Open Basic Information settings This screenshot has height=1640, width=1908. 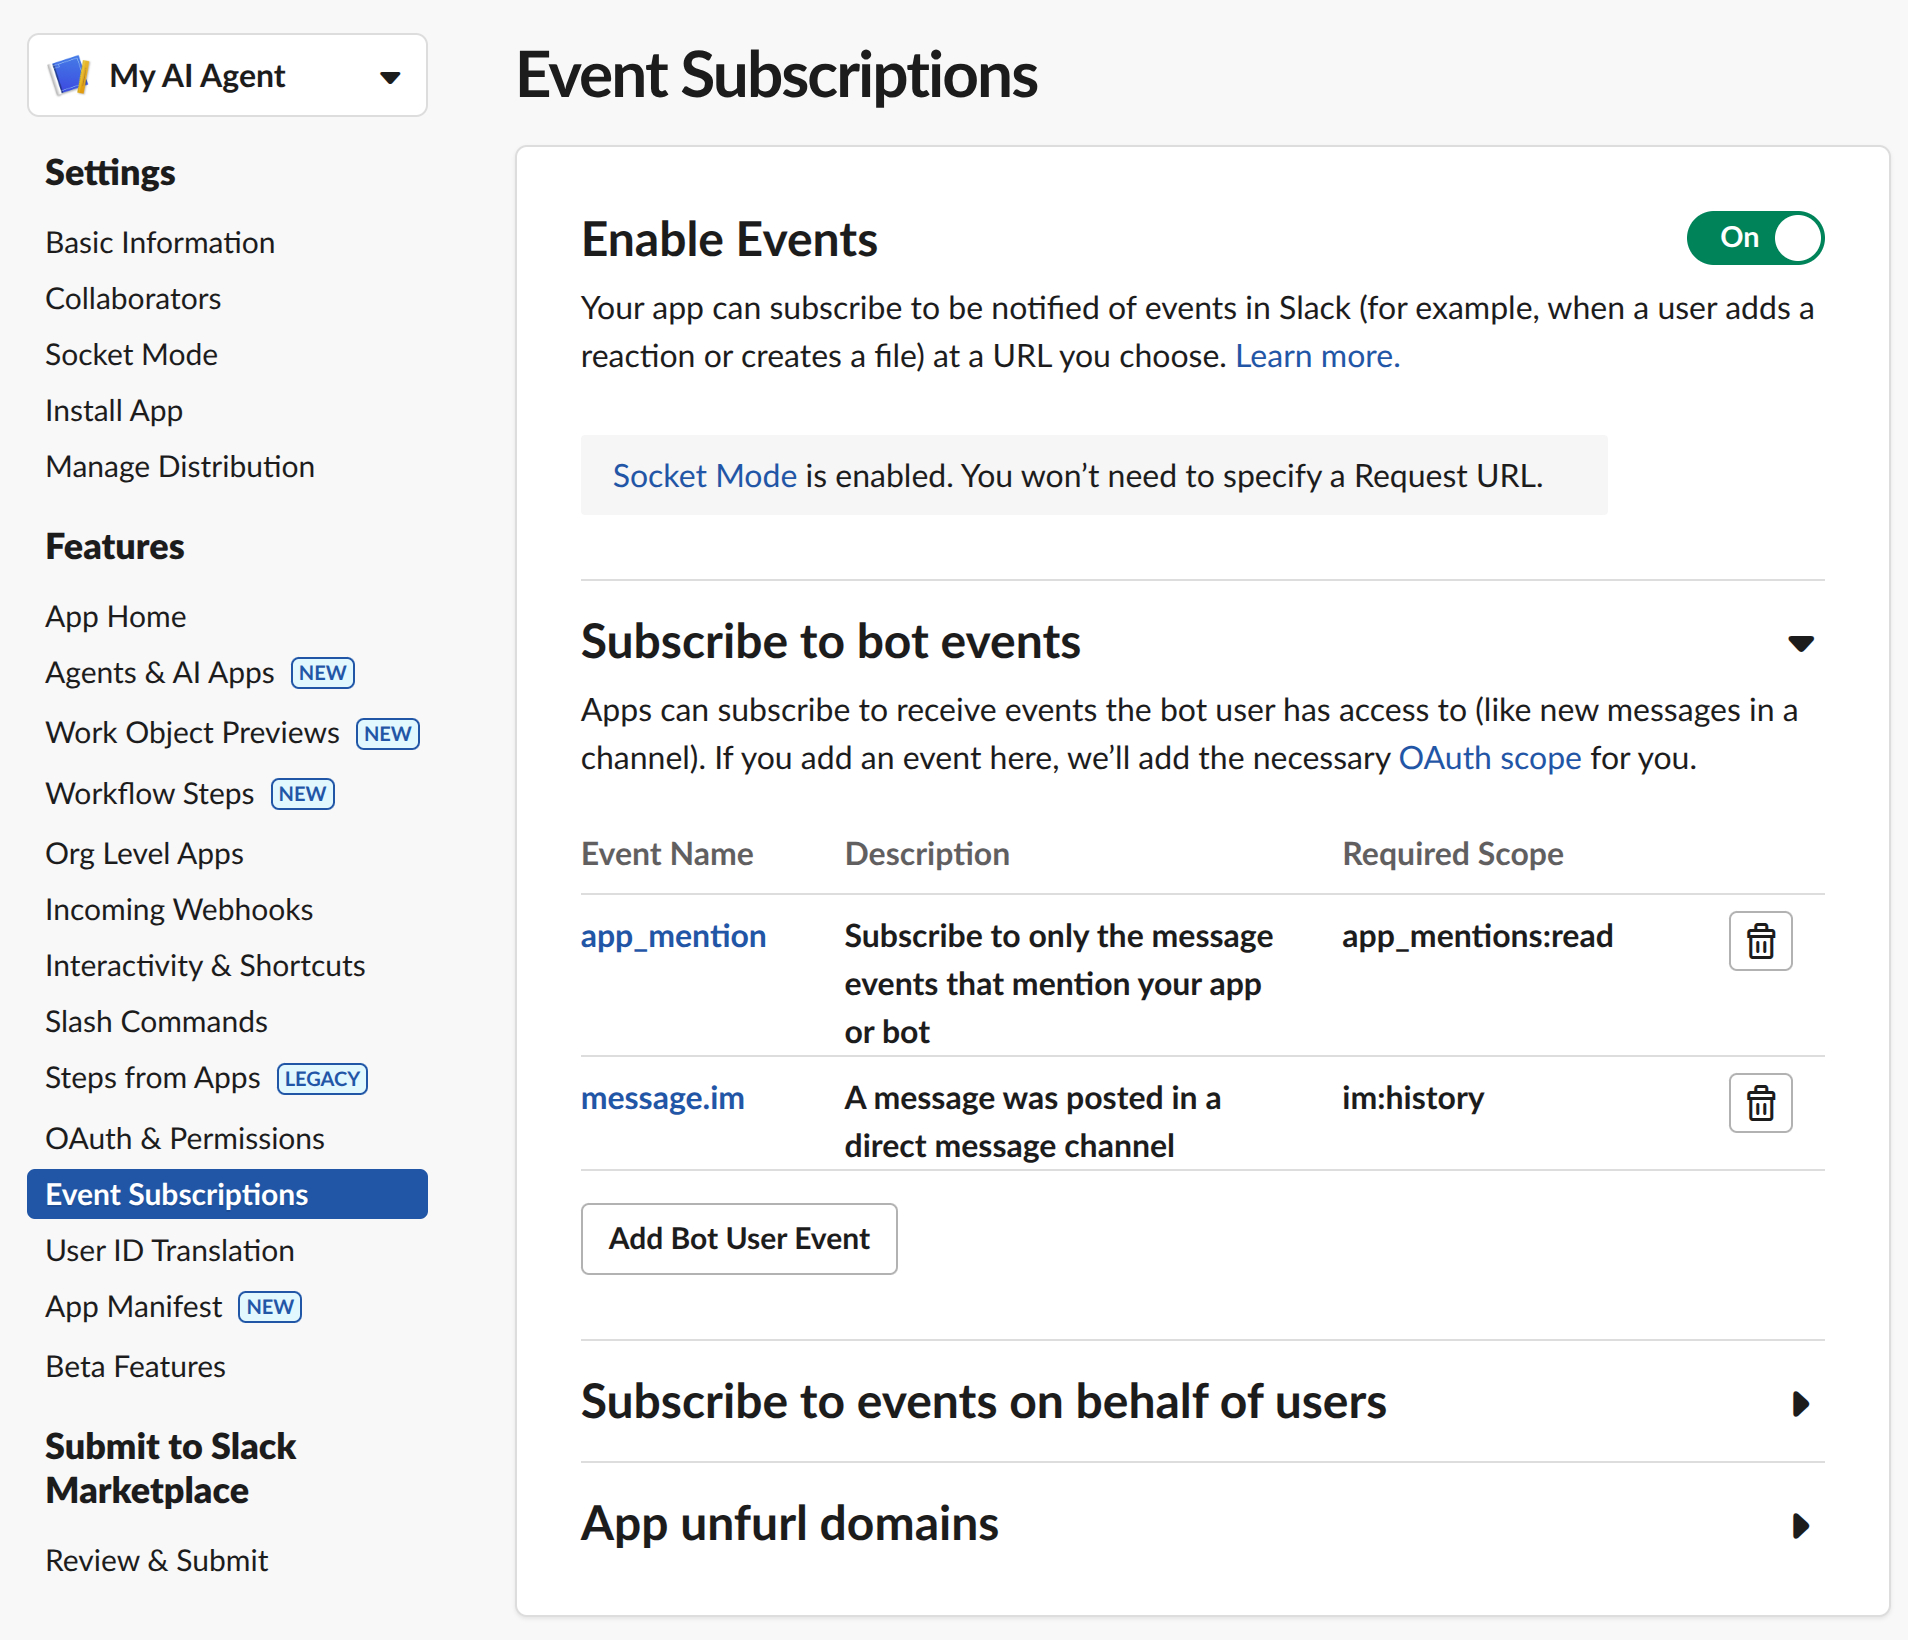pyautogui.click(x=159, y=242)
